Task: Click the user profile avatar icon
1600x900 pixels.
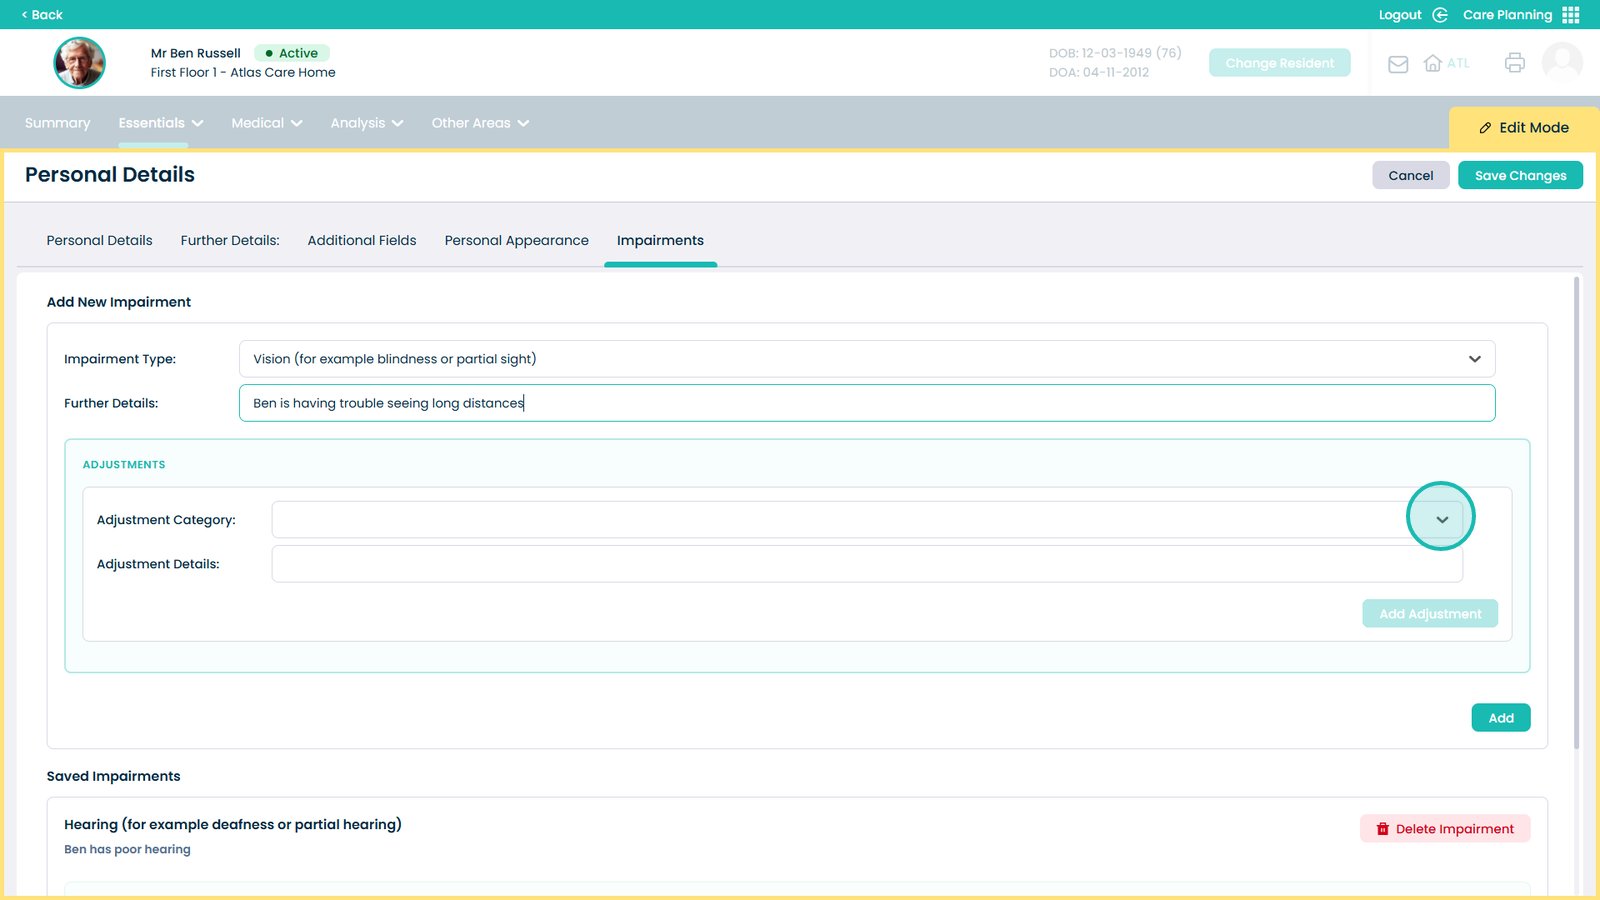Action: 1562,62
